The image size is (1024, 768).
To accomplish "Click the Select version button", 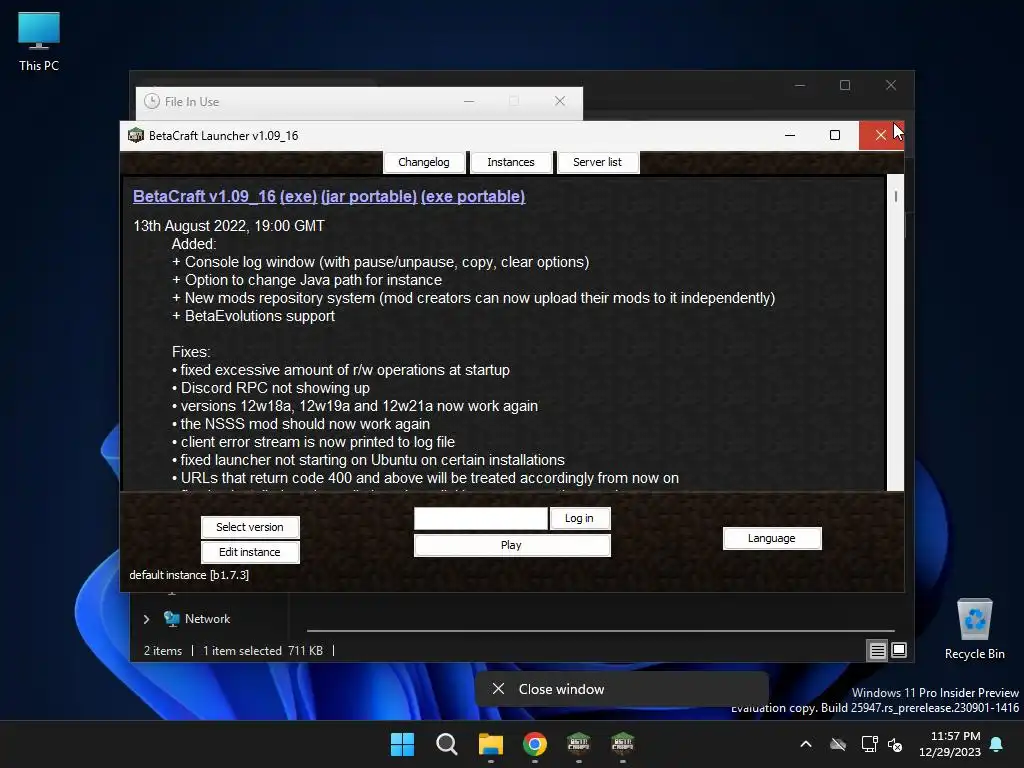I will (x=250, y=527).
